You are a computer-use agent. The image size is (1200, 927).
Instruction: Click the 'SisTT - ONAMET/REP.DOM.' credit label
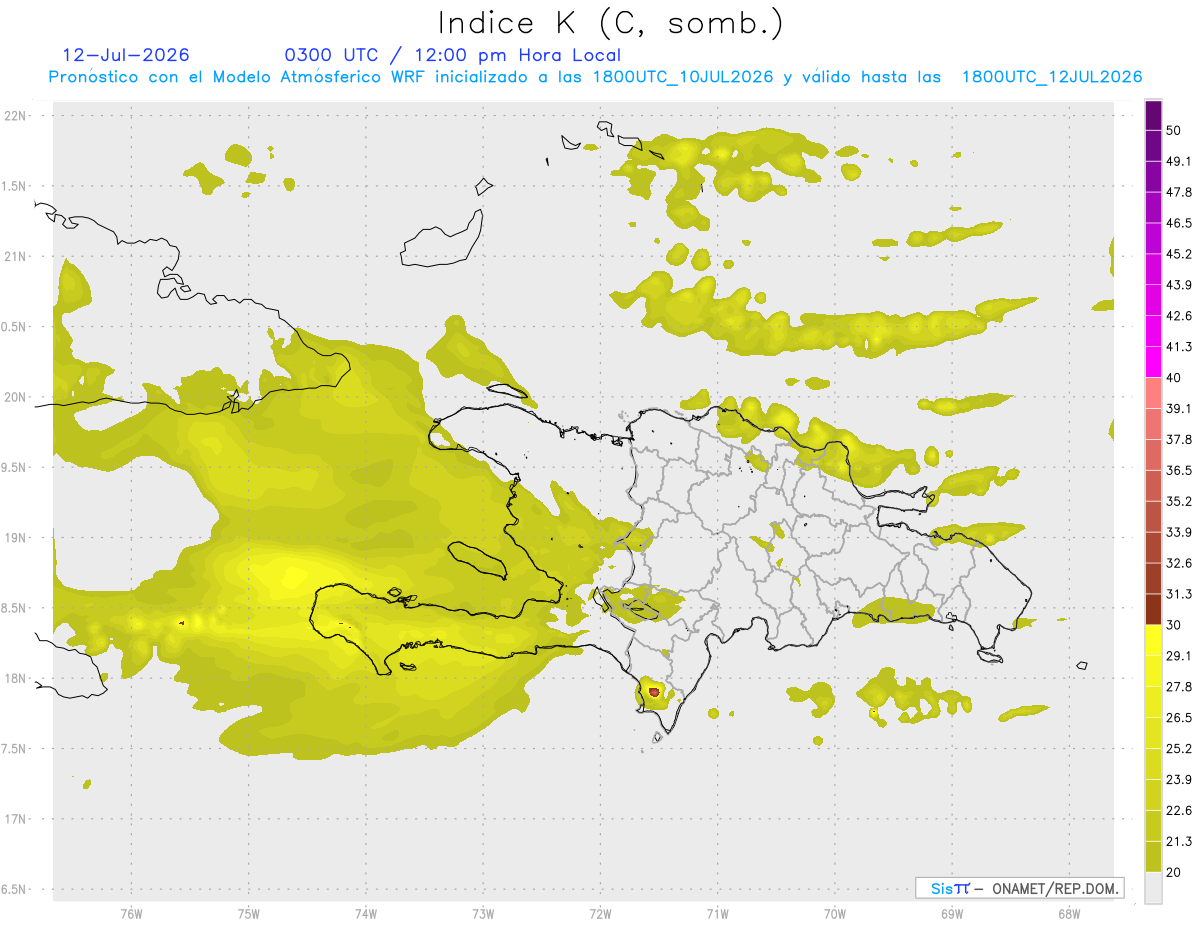(x=1019, y=888)
